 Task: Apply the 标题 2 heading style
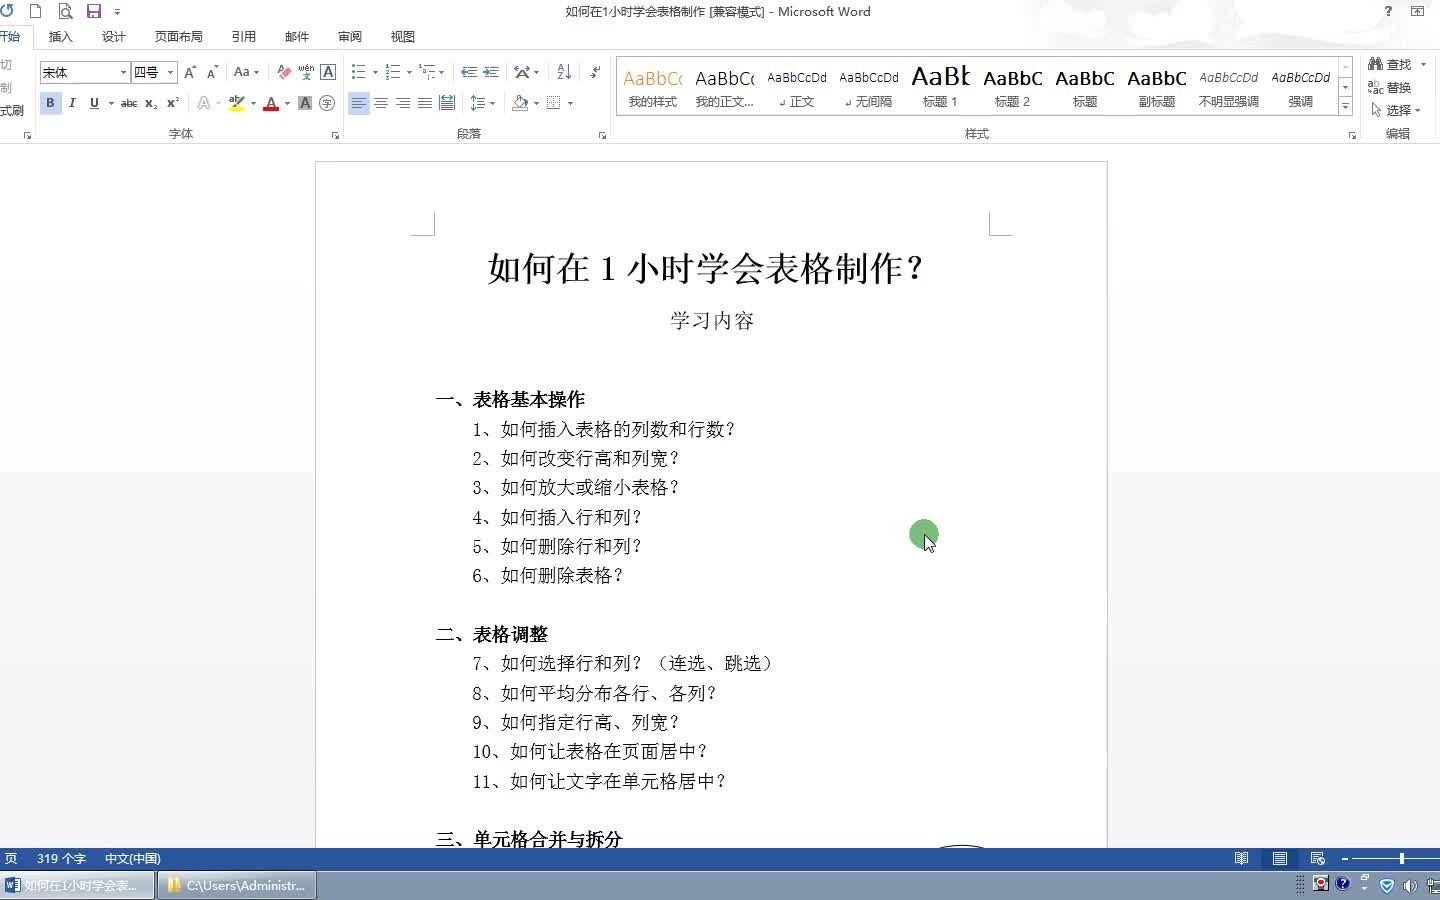pos(1012,87)
